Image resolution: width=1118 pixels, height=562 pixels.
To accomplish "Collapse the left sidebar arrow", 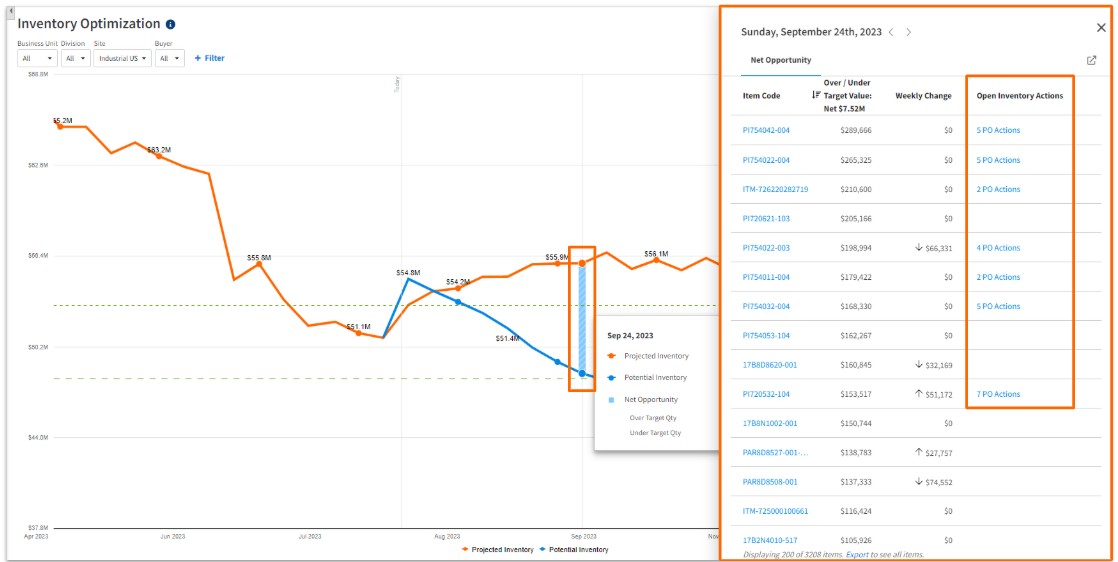I will coord(11,11).
